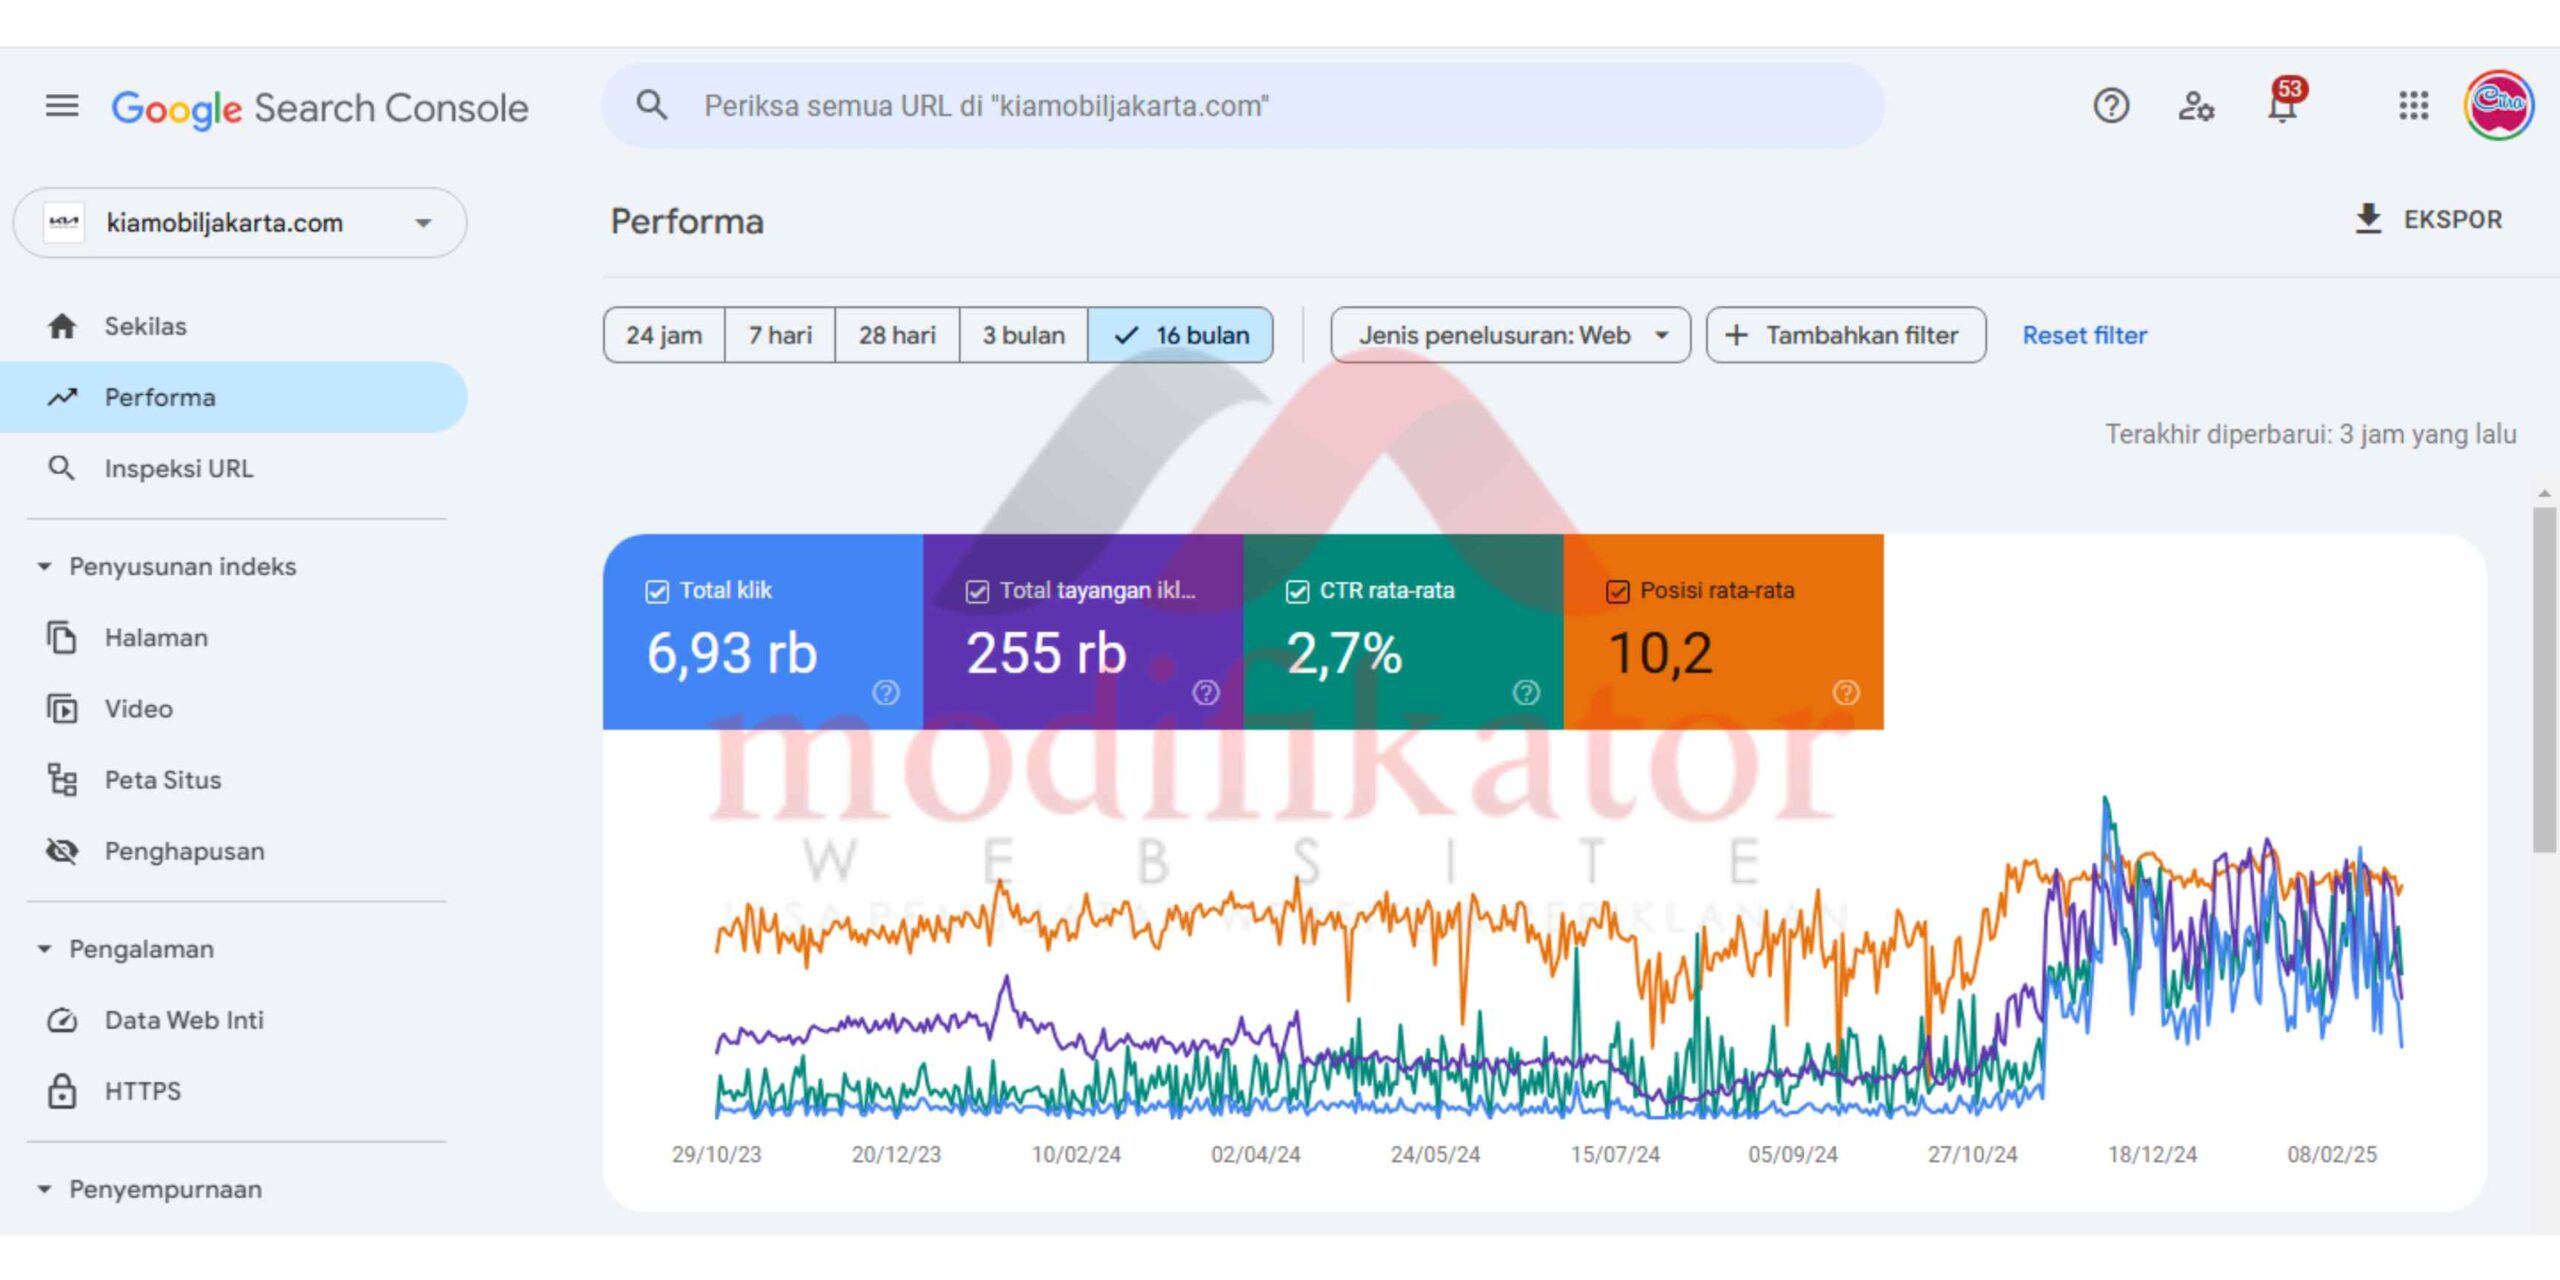Click the 29/10/23 date on chart axis
The height and width of the screenshot is (1280, 2560).
716,1154
